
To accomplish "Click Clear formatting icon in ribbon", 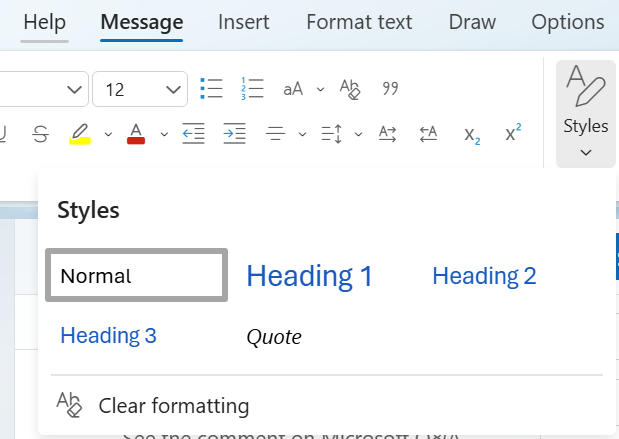I will tap(350, 89).
